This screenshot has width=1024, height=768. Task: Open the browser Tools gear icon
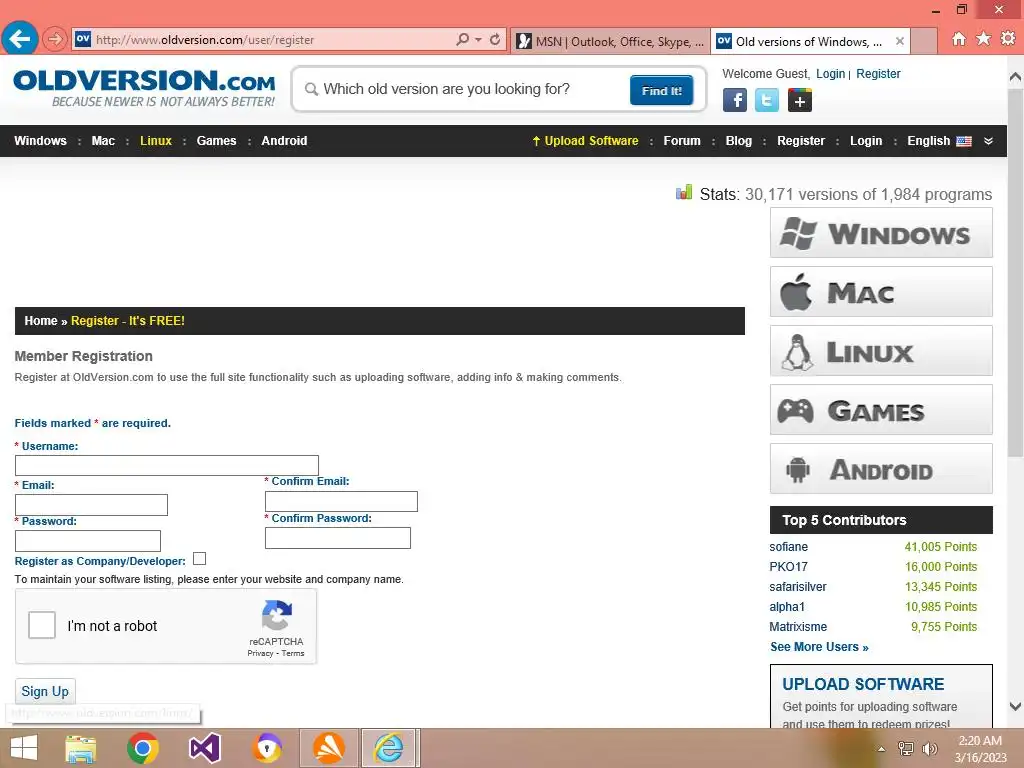pyautogui.click(x=1008, y=39)
